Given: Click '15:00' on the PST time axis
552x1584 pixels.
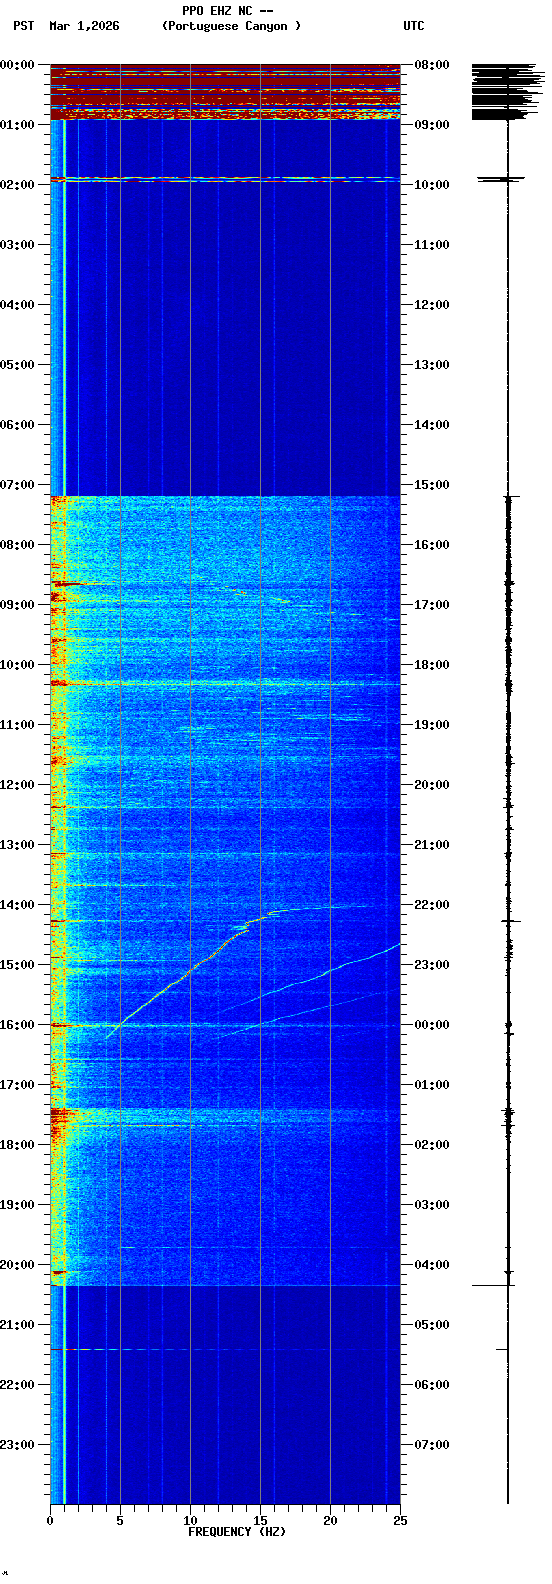Looking at the screenshot, I should [x=18, y=965].
